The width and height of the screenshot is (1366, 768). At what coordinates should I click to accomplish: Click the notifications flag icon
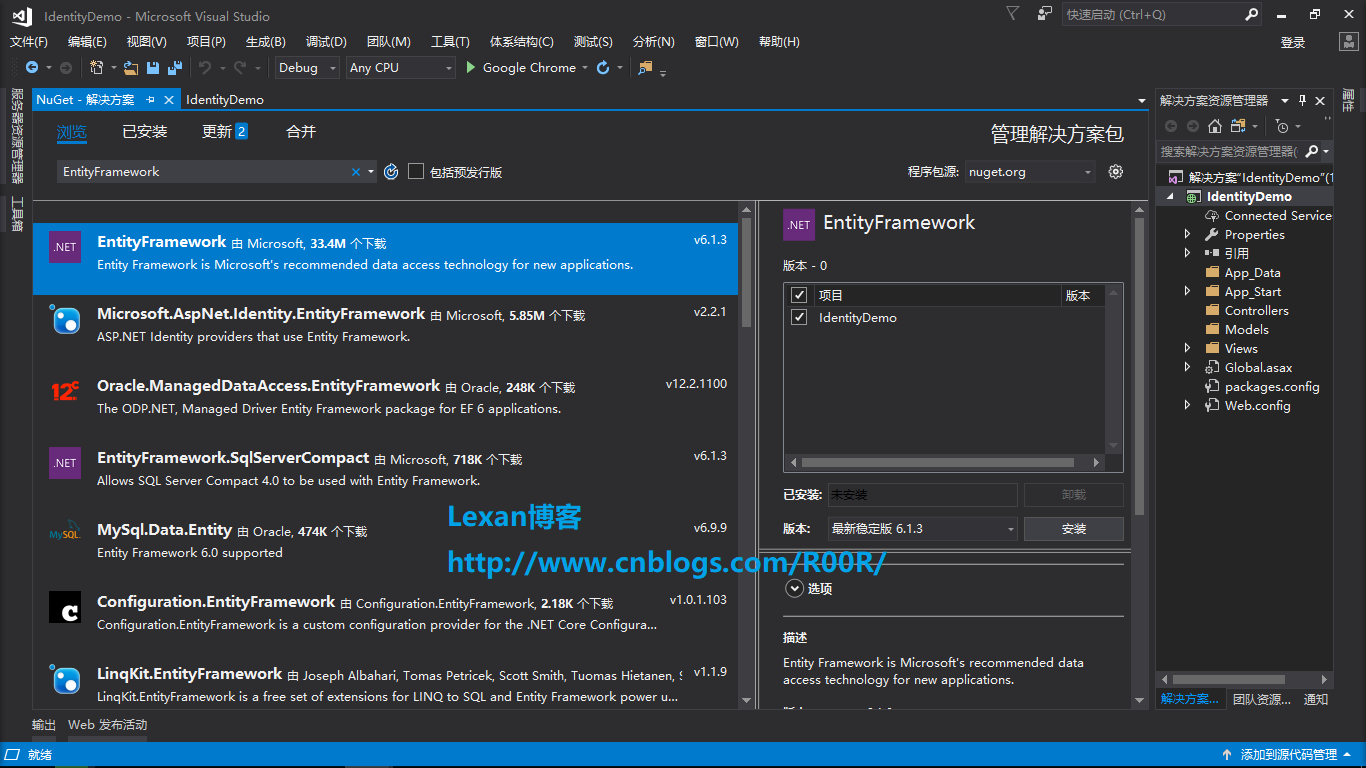pyautogui.click(x=1013, y=14)
